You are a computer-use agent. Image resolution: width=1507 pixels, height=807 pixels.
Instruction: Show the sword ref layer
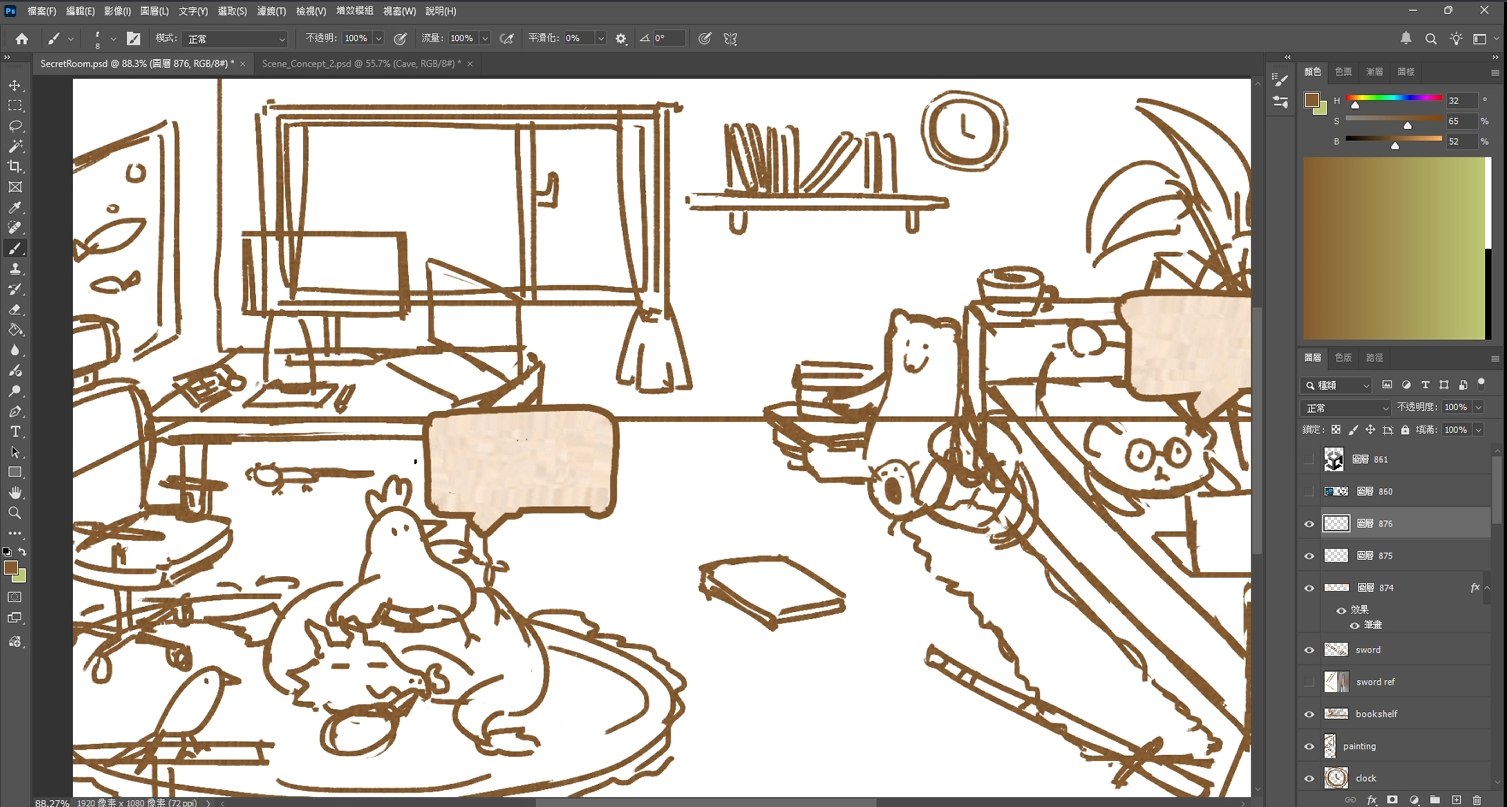(1309, 682)
